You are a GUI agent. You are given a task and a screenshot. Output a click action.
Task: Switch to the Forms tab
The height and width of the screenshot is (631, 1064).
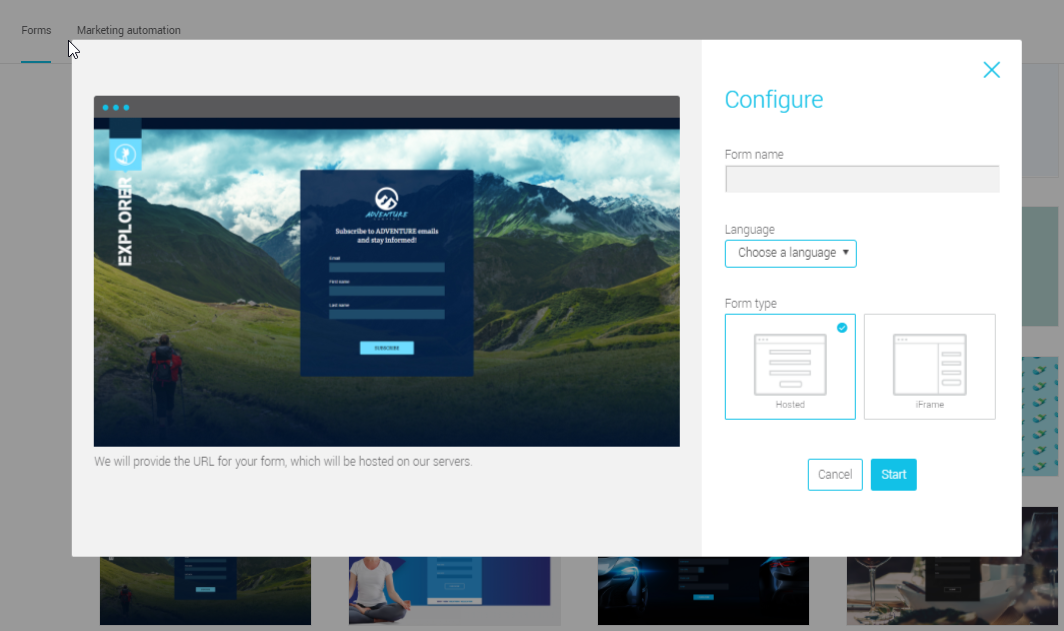coord(36,31)
